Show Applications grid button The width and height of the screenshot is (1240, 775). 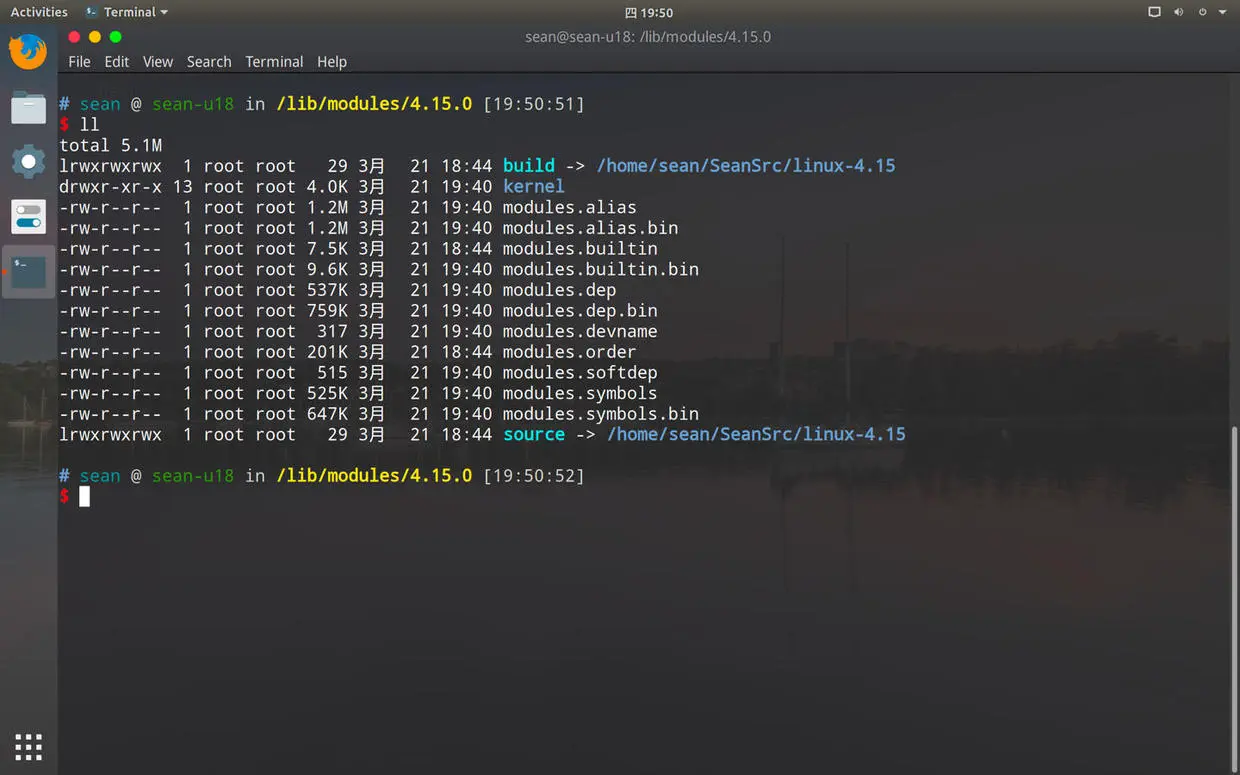[x=28, y=746]
